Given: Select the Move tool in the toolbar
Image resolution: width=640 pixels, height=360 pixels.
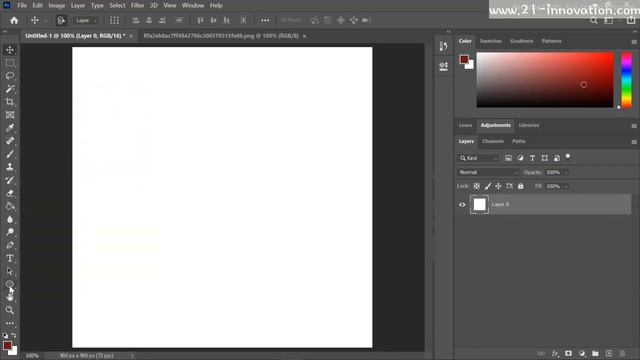Looking at the screenshot, I should (10, 50).
